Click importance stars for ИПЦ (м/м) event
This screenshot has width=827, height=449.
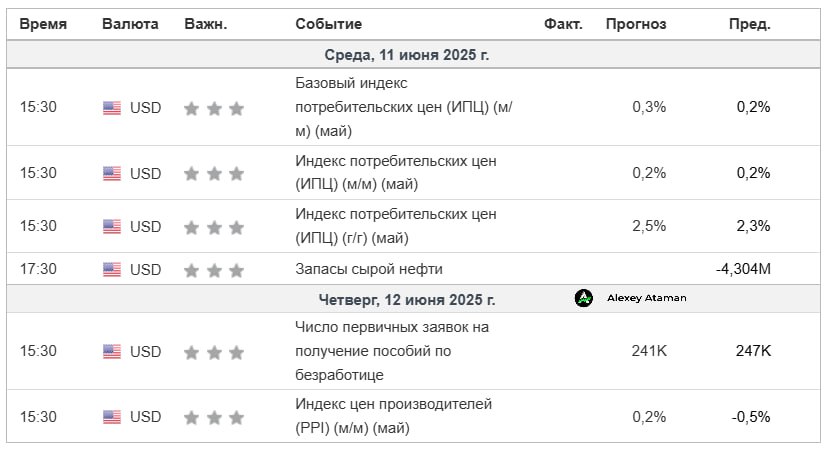coord(214,174)
